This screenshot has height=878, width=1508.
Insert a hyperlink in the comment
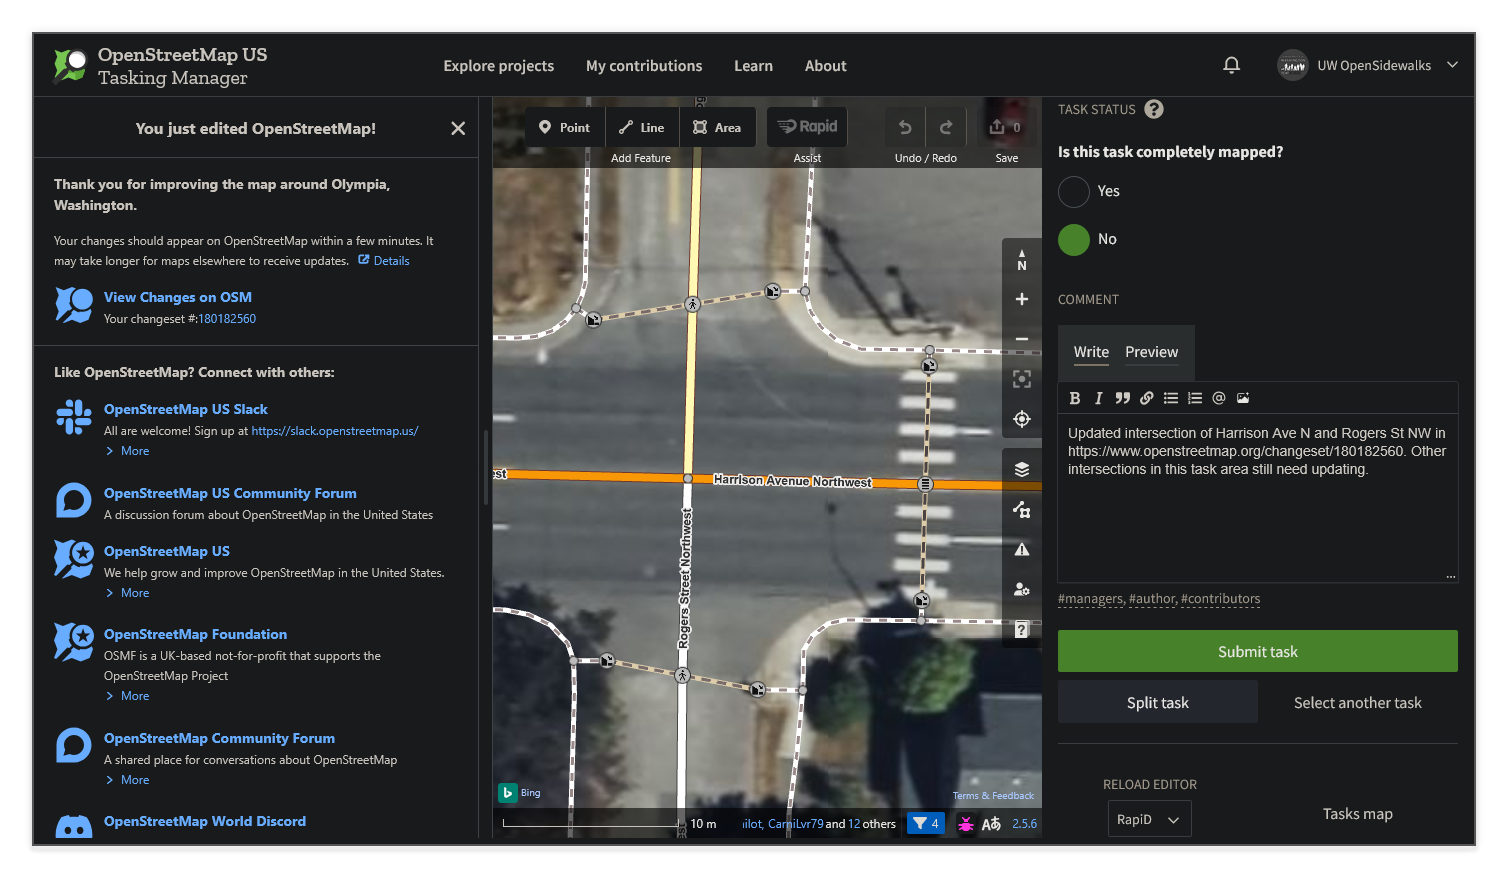coord(1146,397)
